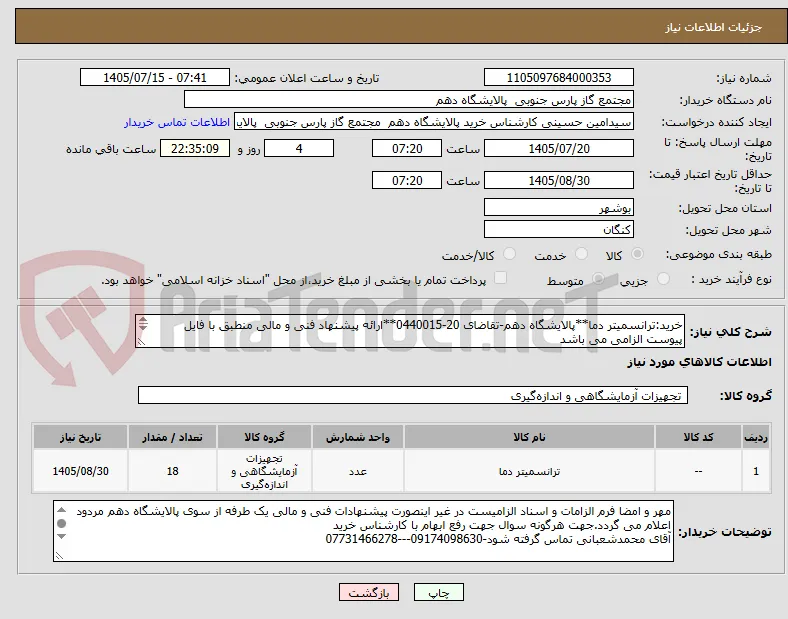This screenshot has width=788, height=619.
Task: Select the خدمت radio button
Action: tap(581, 254)
